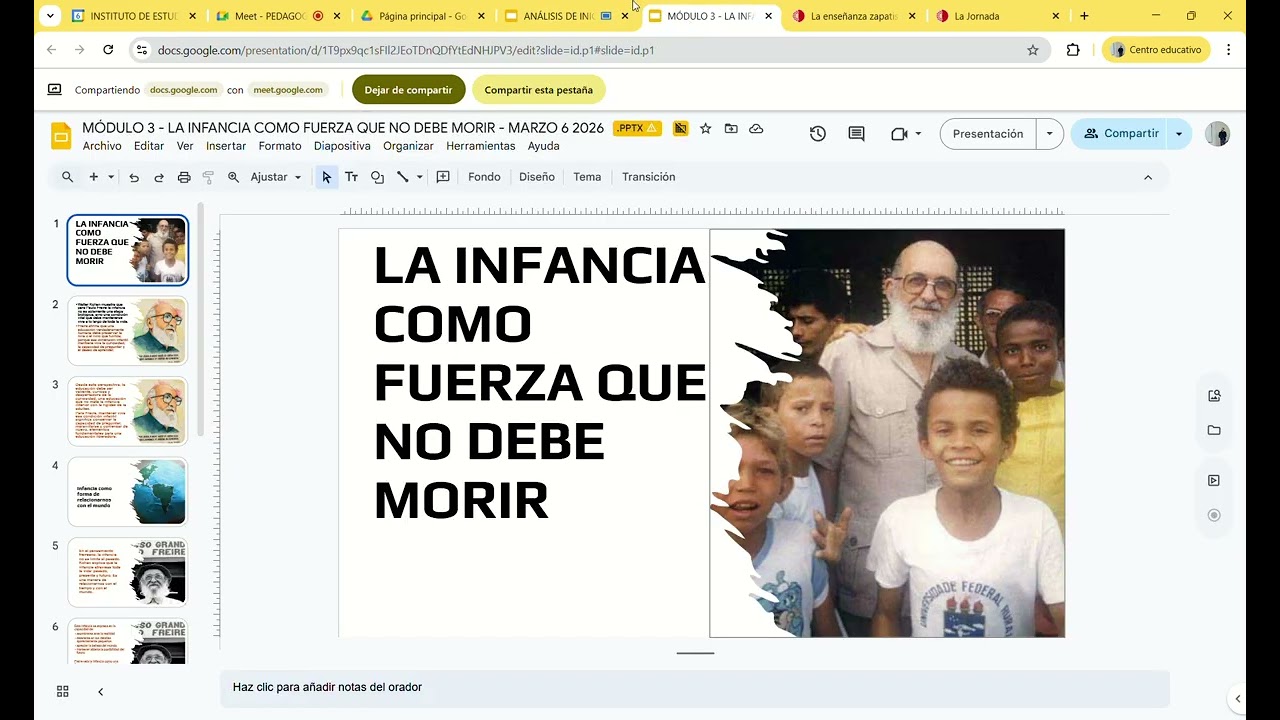This screenshot has width=1280, height=720.
Task: Collapse the menus with toolbar chevron
Action: pyautogui.click(x=1148, y=177)
